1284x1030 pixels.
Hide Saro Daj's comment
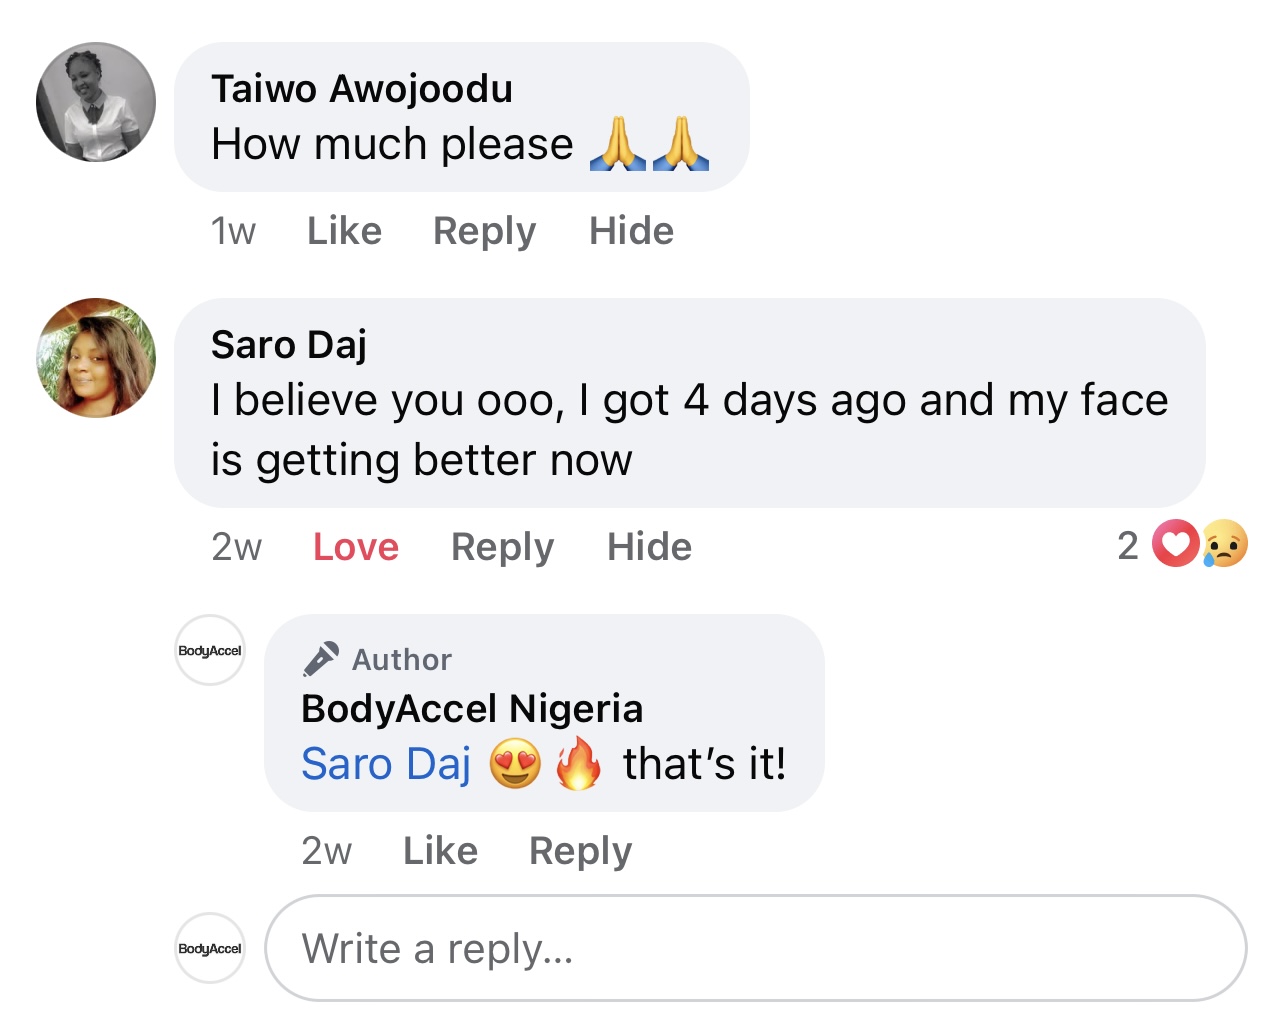pos(649,547)
